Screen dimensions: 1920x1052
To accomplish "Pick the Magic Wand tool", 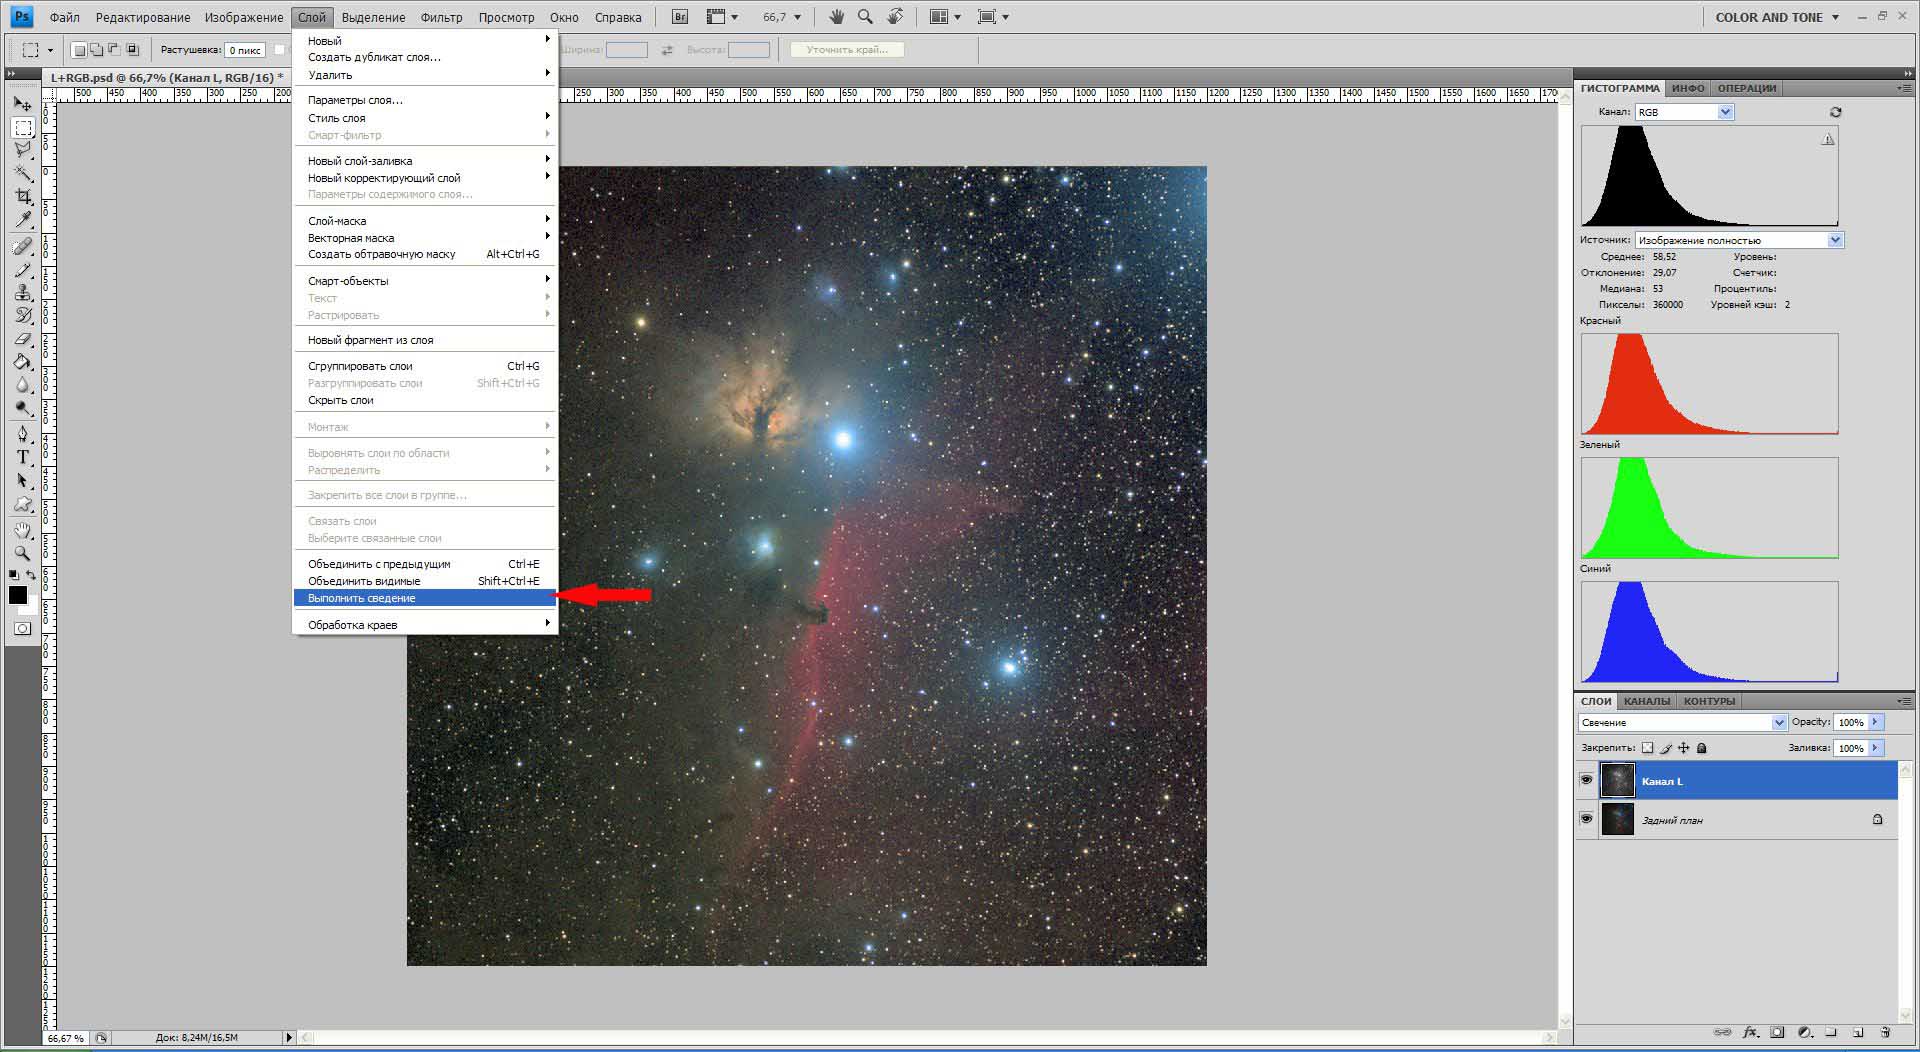I will (23, 173).
